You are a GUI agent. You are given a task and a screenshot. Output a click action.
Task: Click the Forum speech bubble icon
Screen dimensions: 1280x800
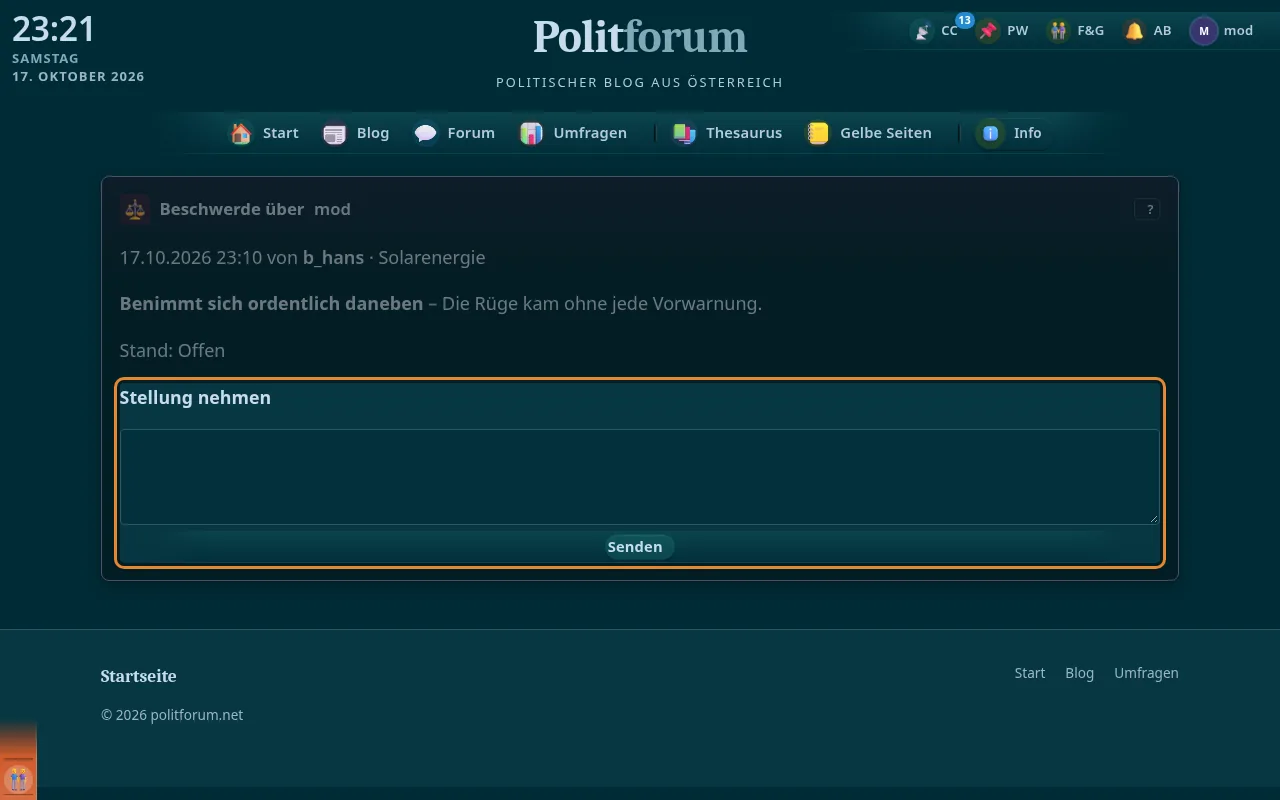pos(426,133)
